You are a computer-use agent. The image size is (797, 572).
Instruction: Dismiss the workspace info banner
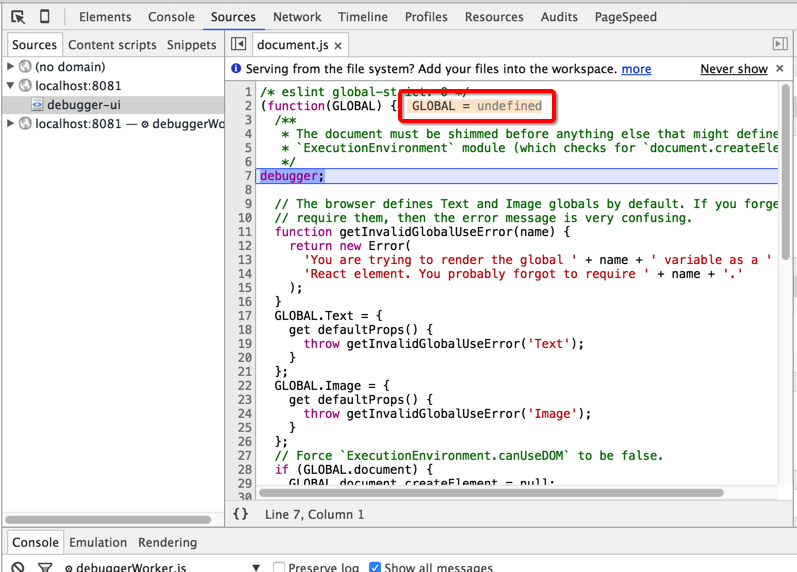point(781,69)
